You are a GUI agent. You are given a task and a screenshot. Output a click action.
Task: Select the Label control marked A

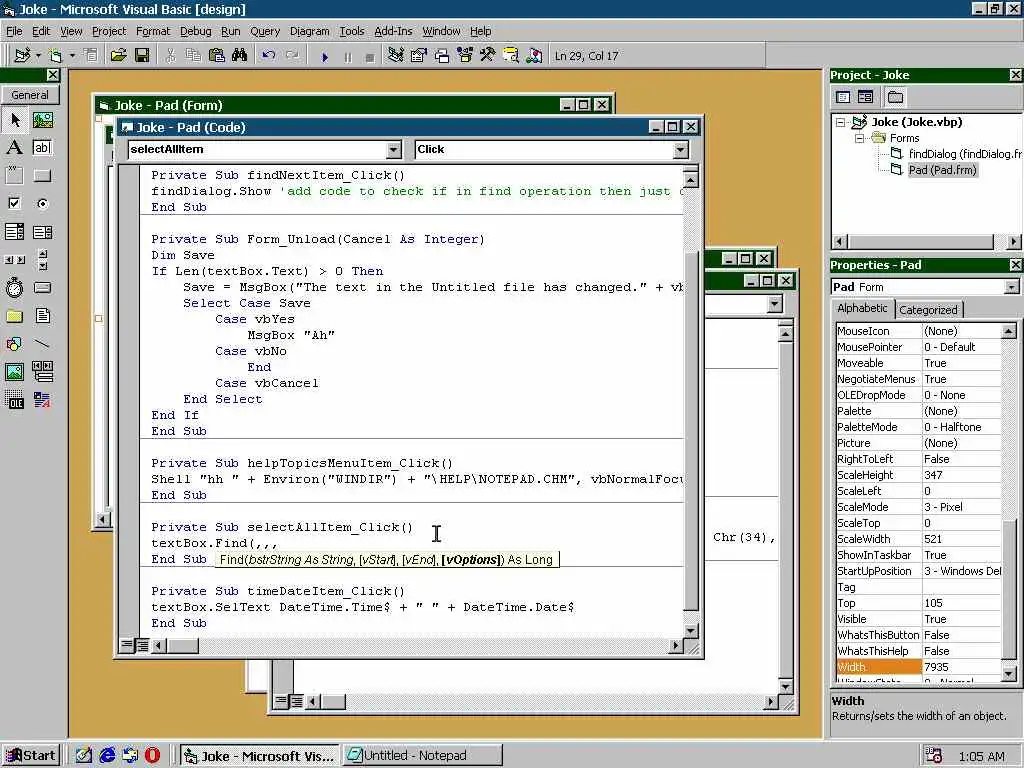(15, 148)
